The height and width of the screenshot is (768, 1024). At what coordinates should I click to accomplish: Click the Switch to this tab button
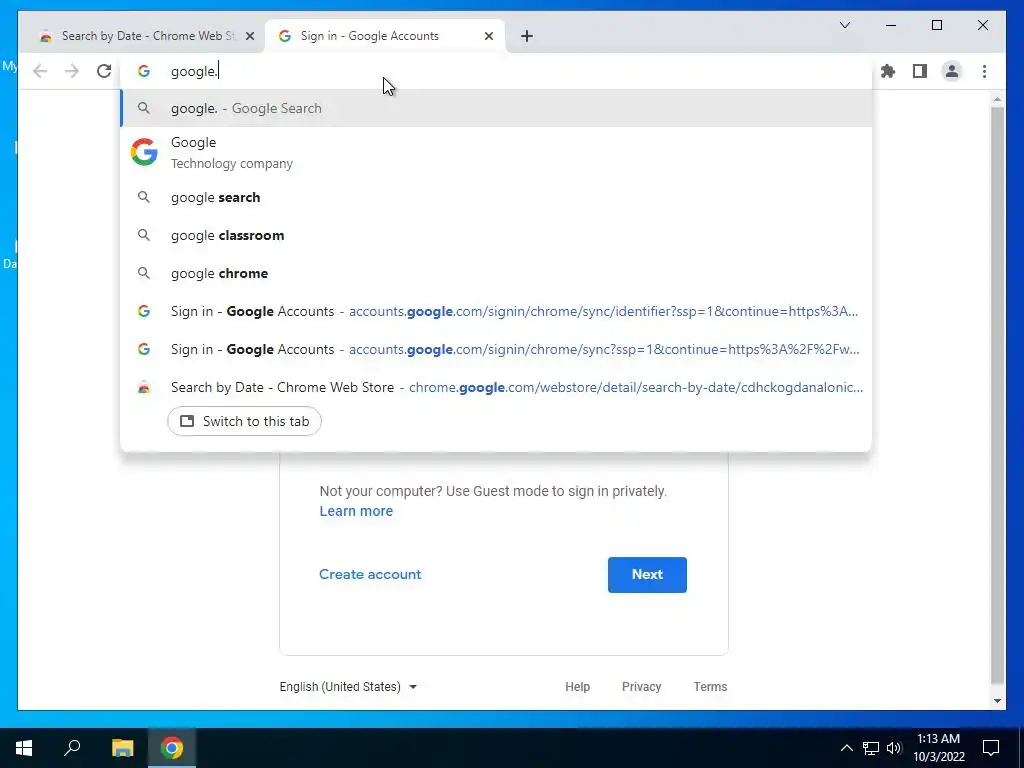pos(244,421)
